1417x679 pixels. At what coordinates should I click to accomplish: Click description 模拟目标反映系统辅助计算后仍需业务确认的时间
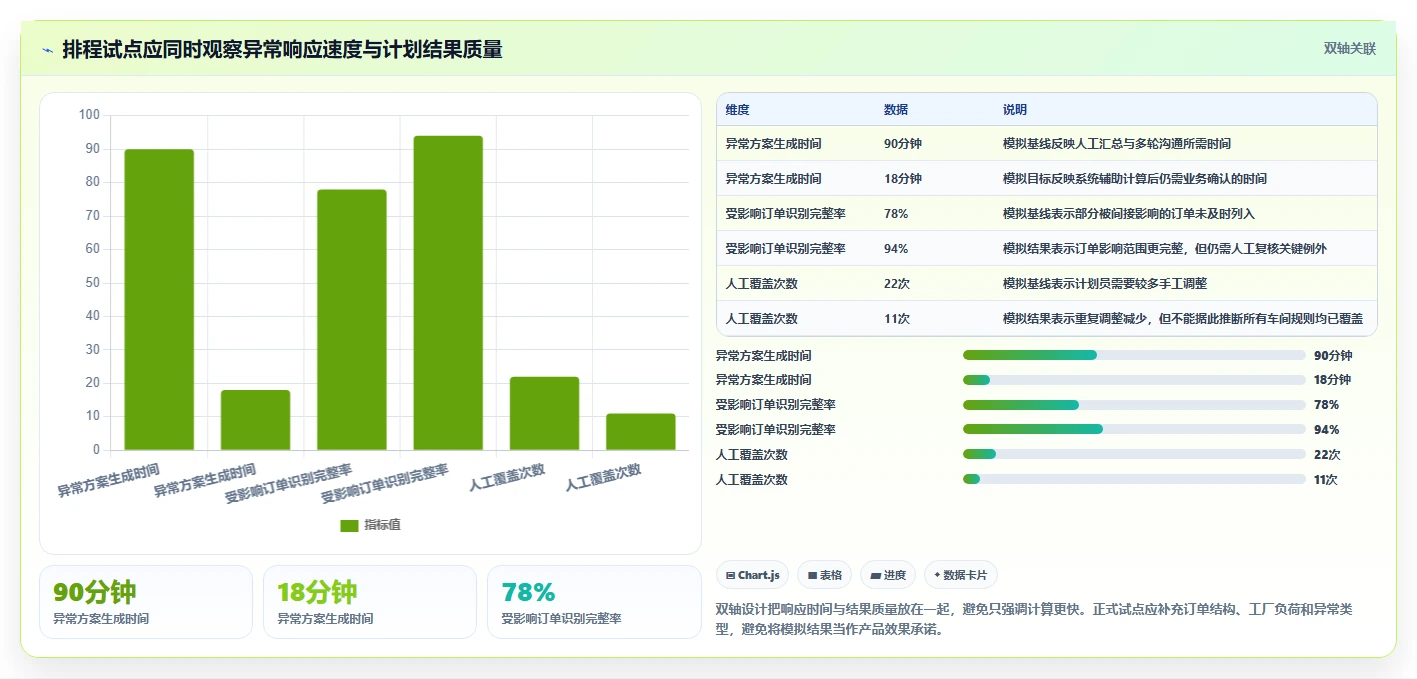coord(1135,179)
